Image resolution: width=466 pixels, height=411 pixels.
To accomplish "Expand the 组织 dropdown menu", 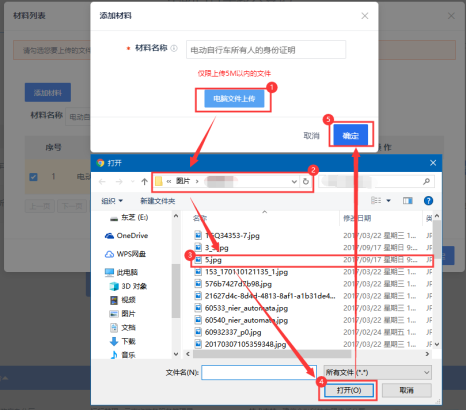I will tap(112, 201).
